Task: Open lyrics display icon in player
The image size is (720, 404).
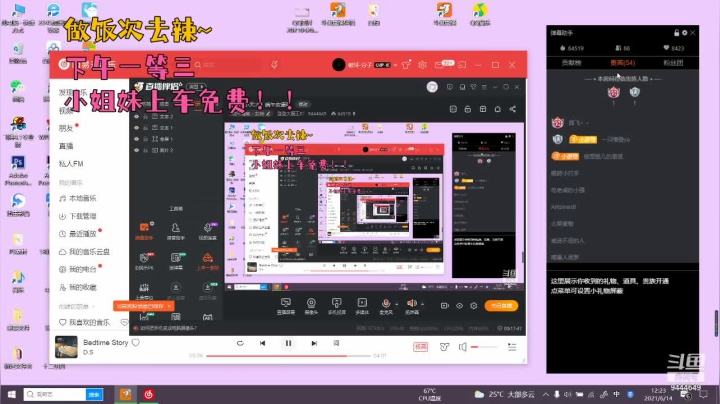Action: (x=337, y=343)
